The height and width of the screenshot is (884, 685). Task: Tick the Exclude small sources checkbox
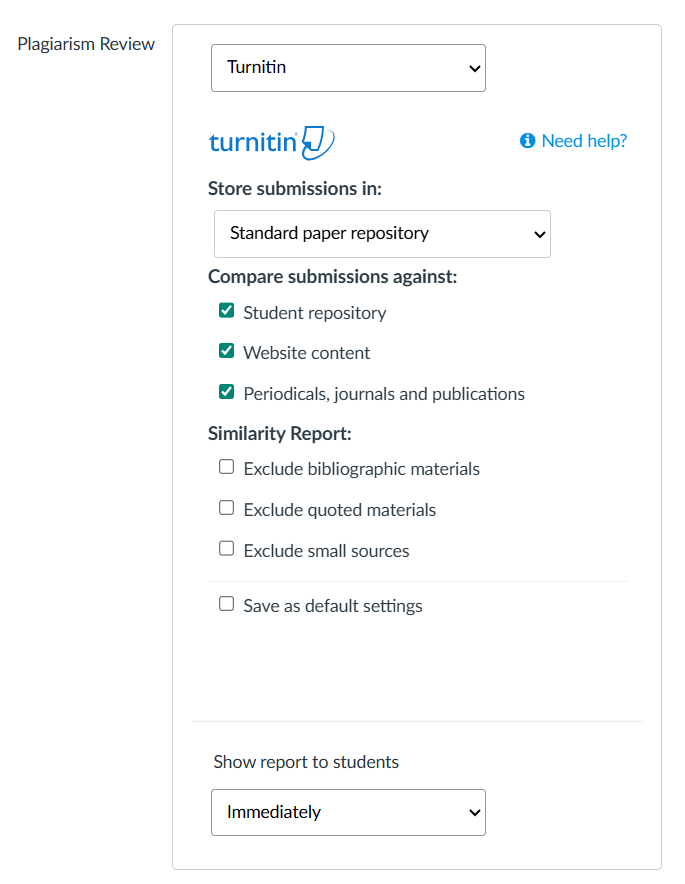tap(226, 549)
